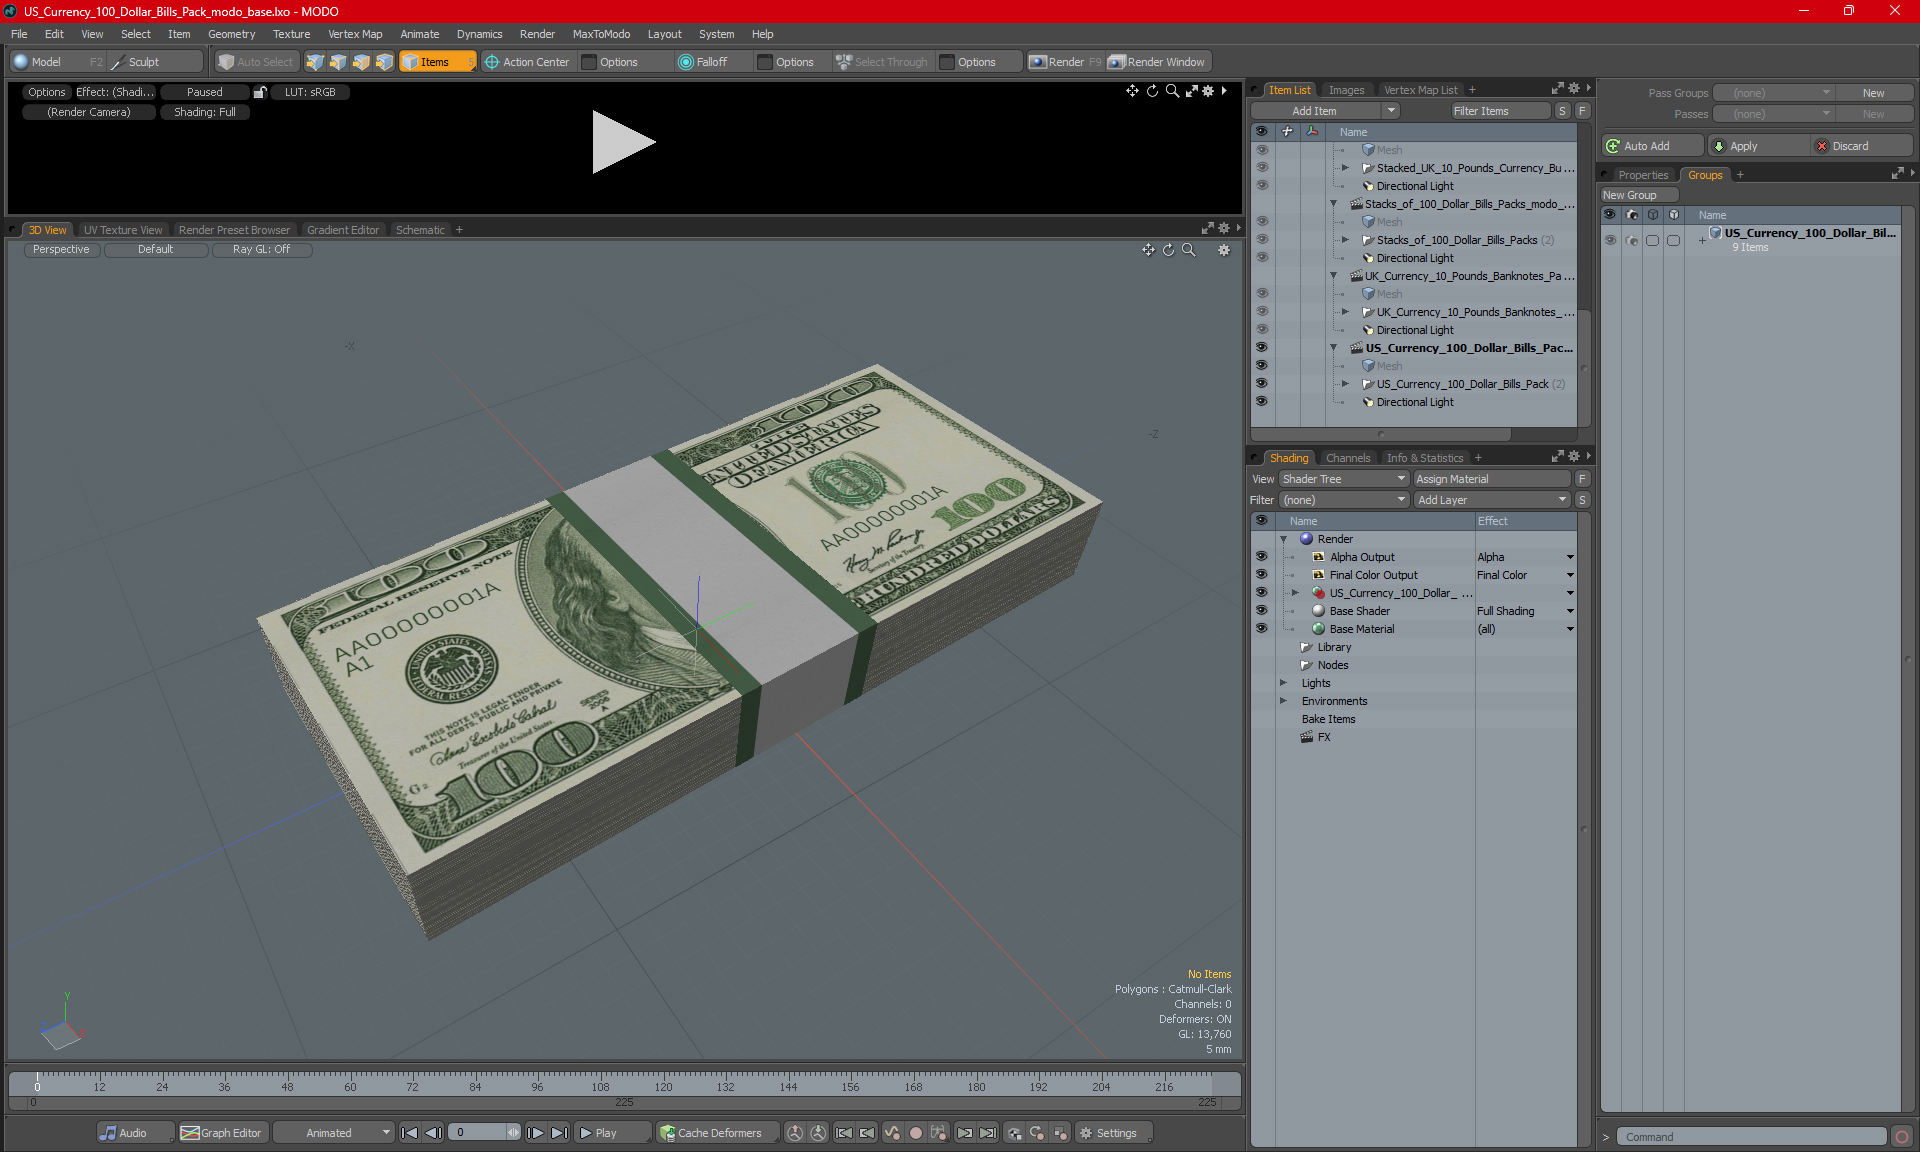Click the record keyframe circle icon
The image size is (1920, 1152).
(915, 1133)
